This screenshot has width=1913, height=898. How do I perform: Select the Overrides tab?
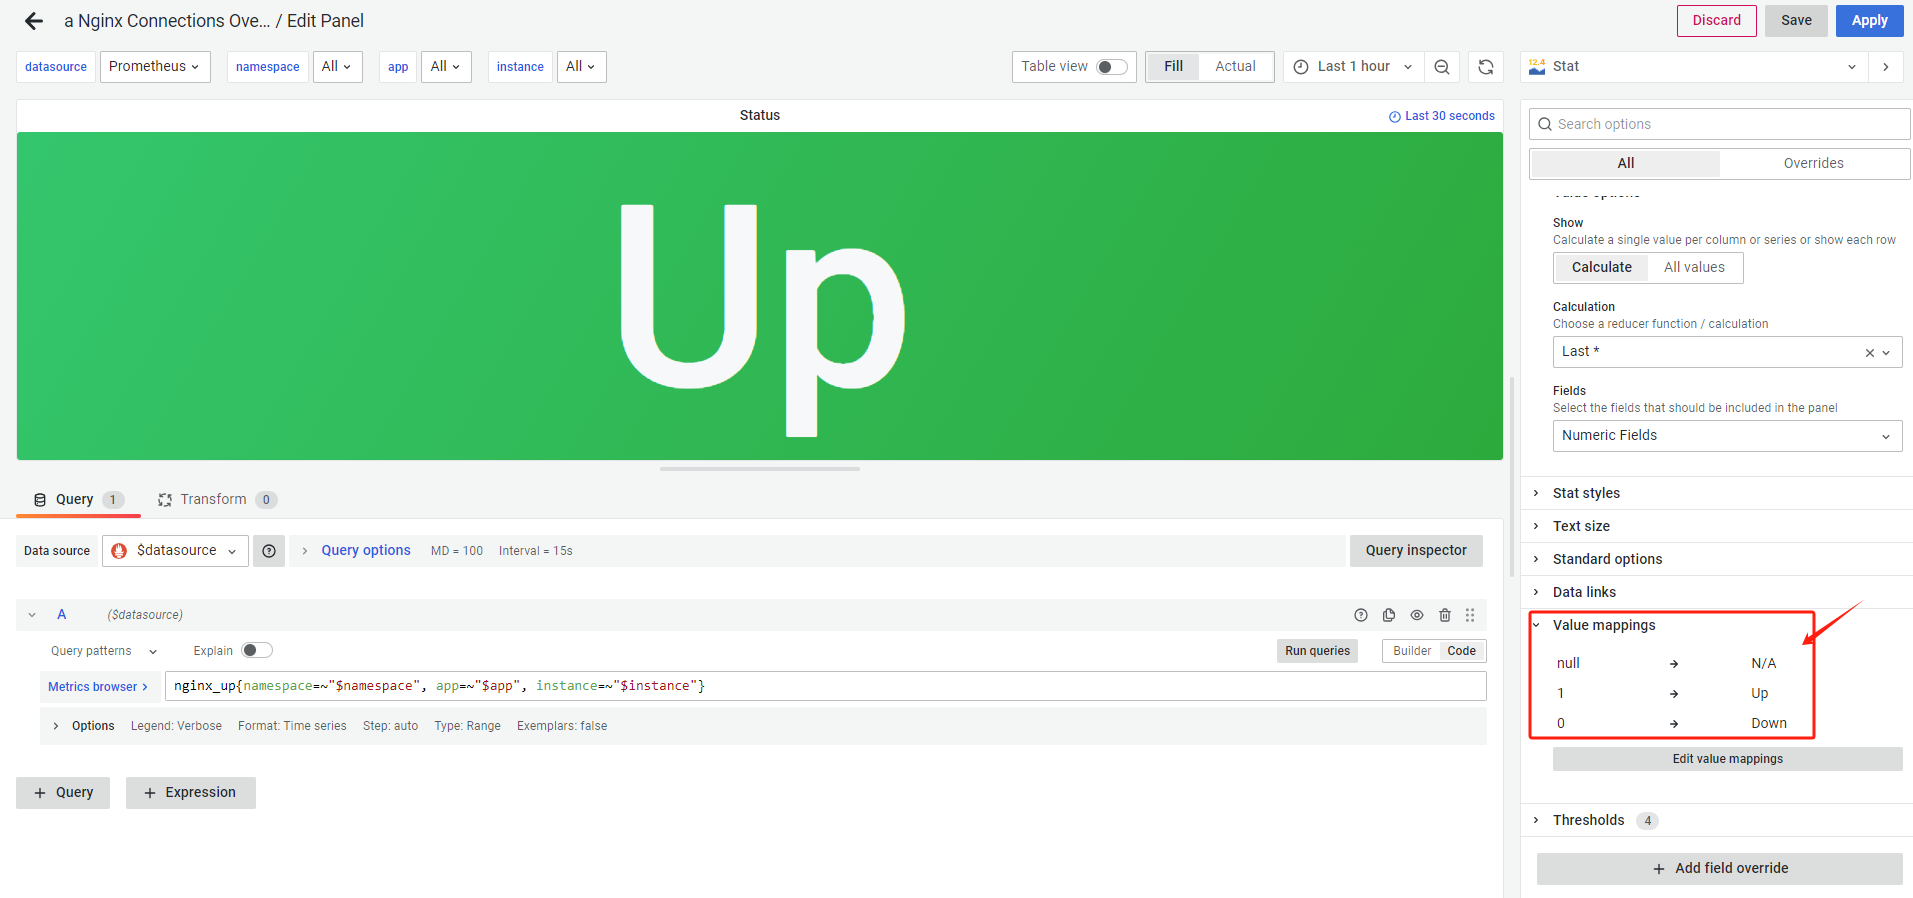[1813, 164]
